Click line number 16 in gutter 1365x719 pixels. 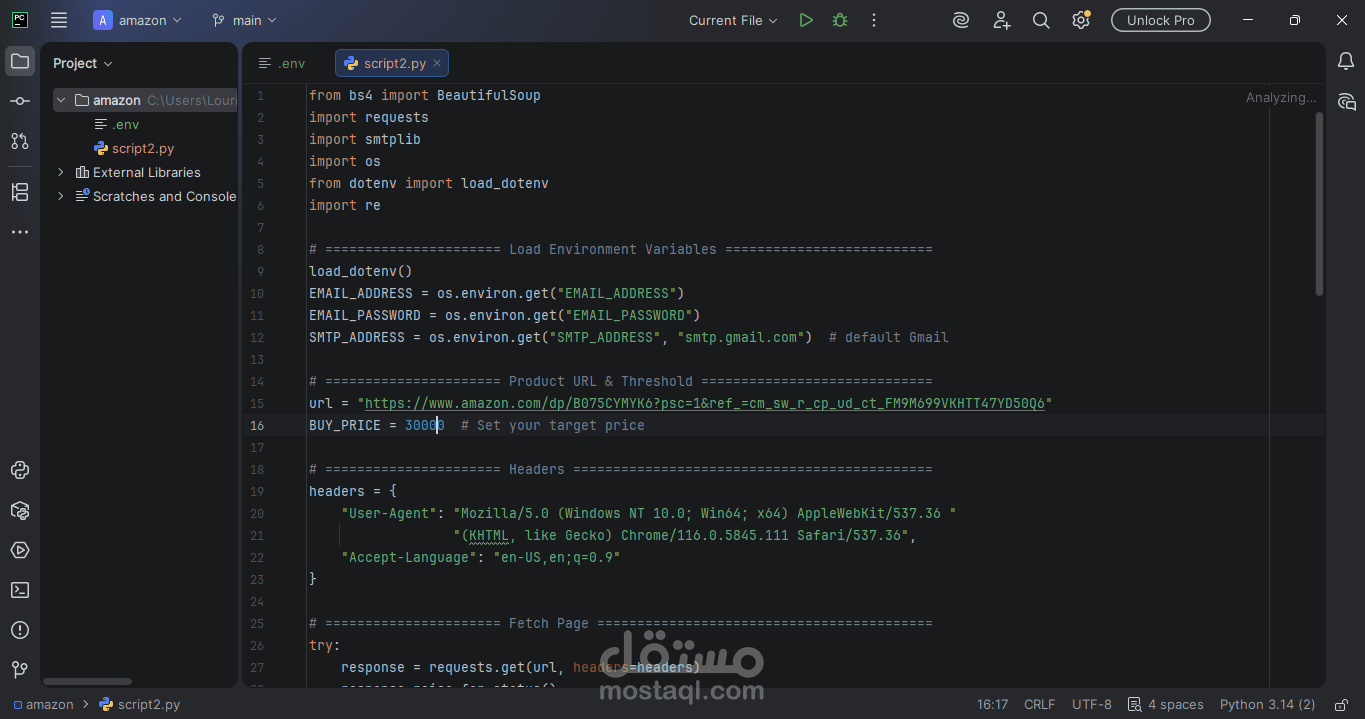[258, 425]
